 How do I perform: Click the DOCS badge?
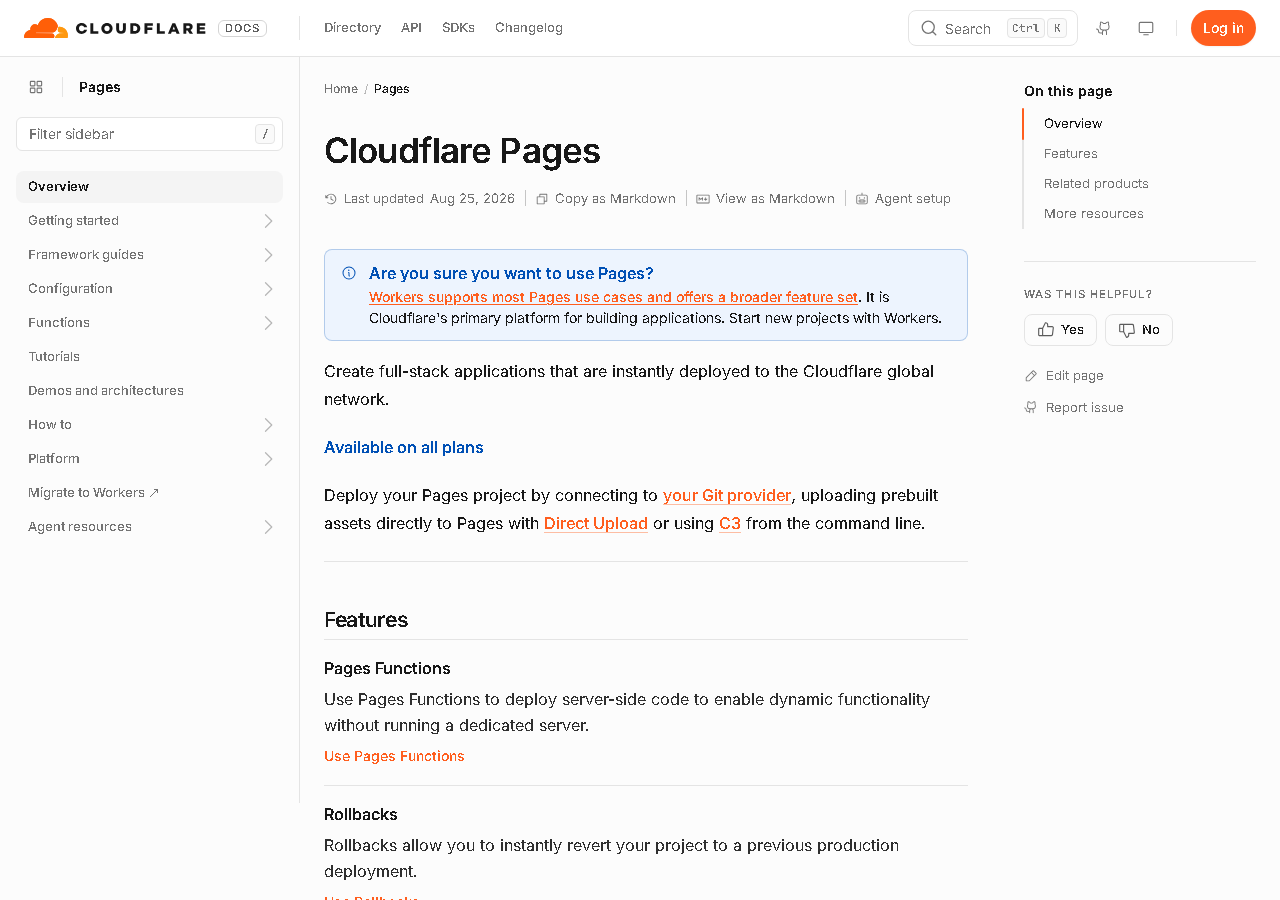(x=242, y=28)
